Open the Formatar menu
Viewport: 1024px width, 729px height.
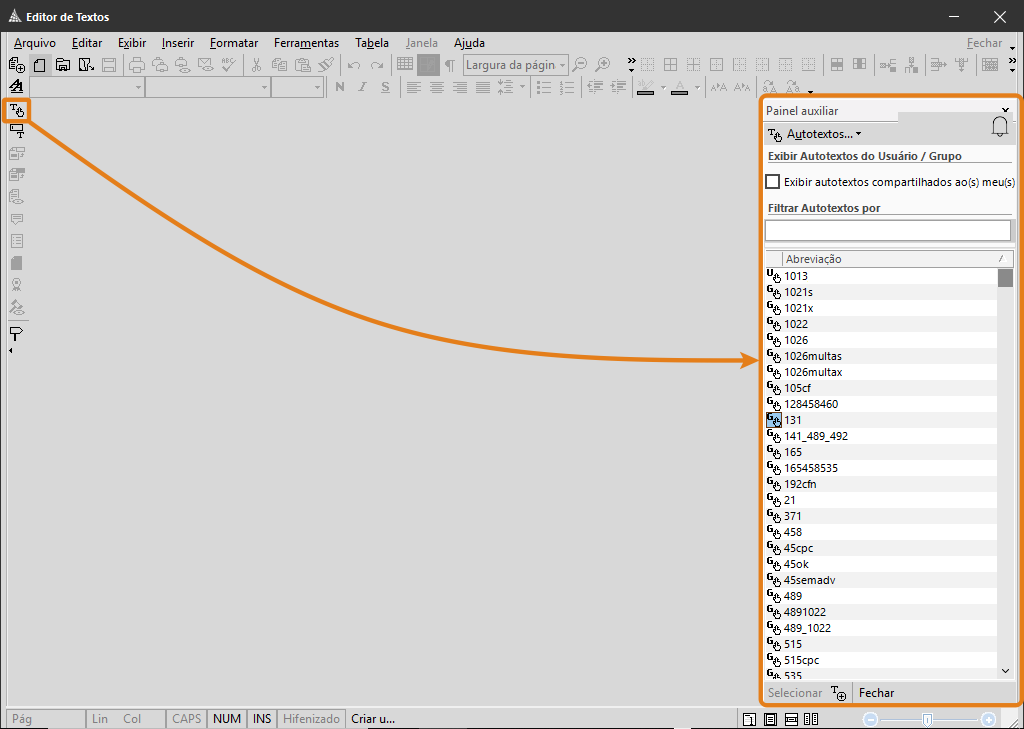234,43
